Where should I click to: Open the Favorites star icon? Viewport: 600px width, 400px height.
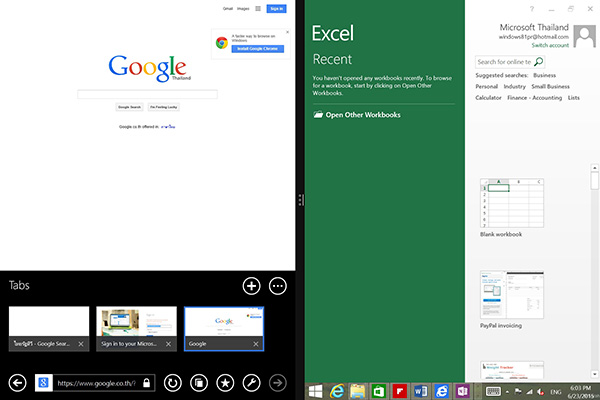coord(225,382)
